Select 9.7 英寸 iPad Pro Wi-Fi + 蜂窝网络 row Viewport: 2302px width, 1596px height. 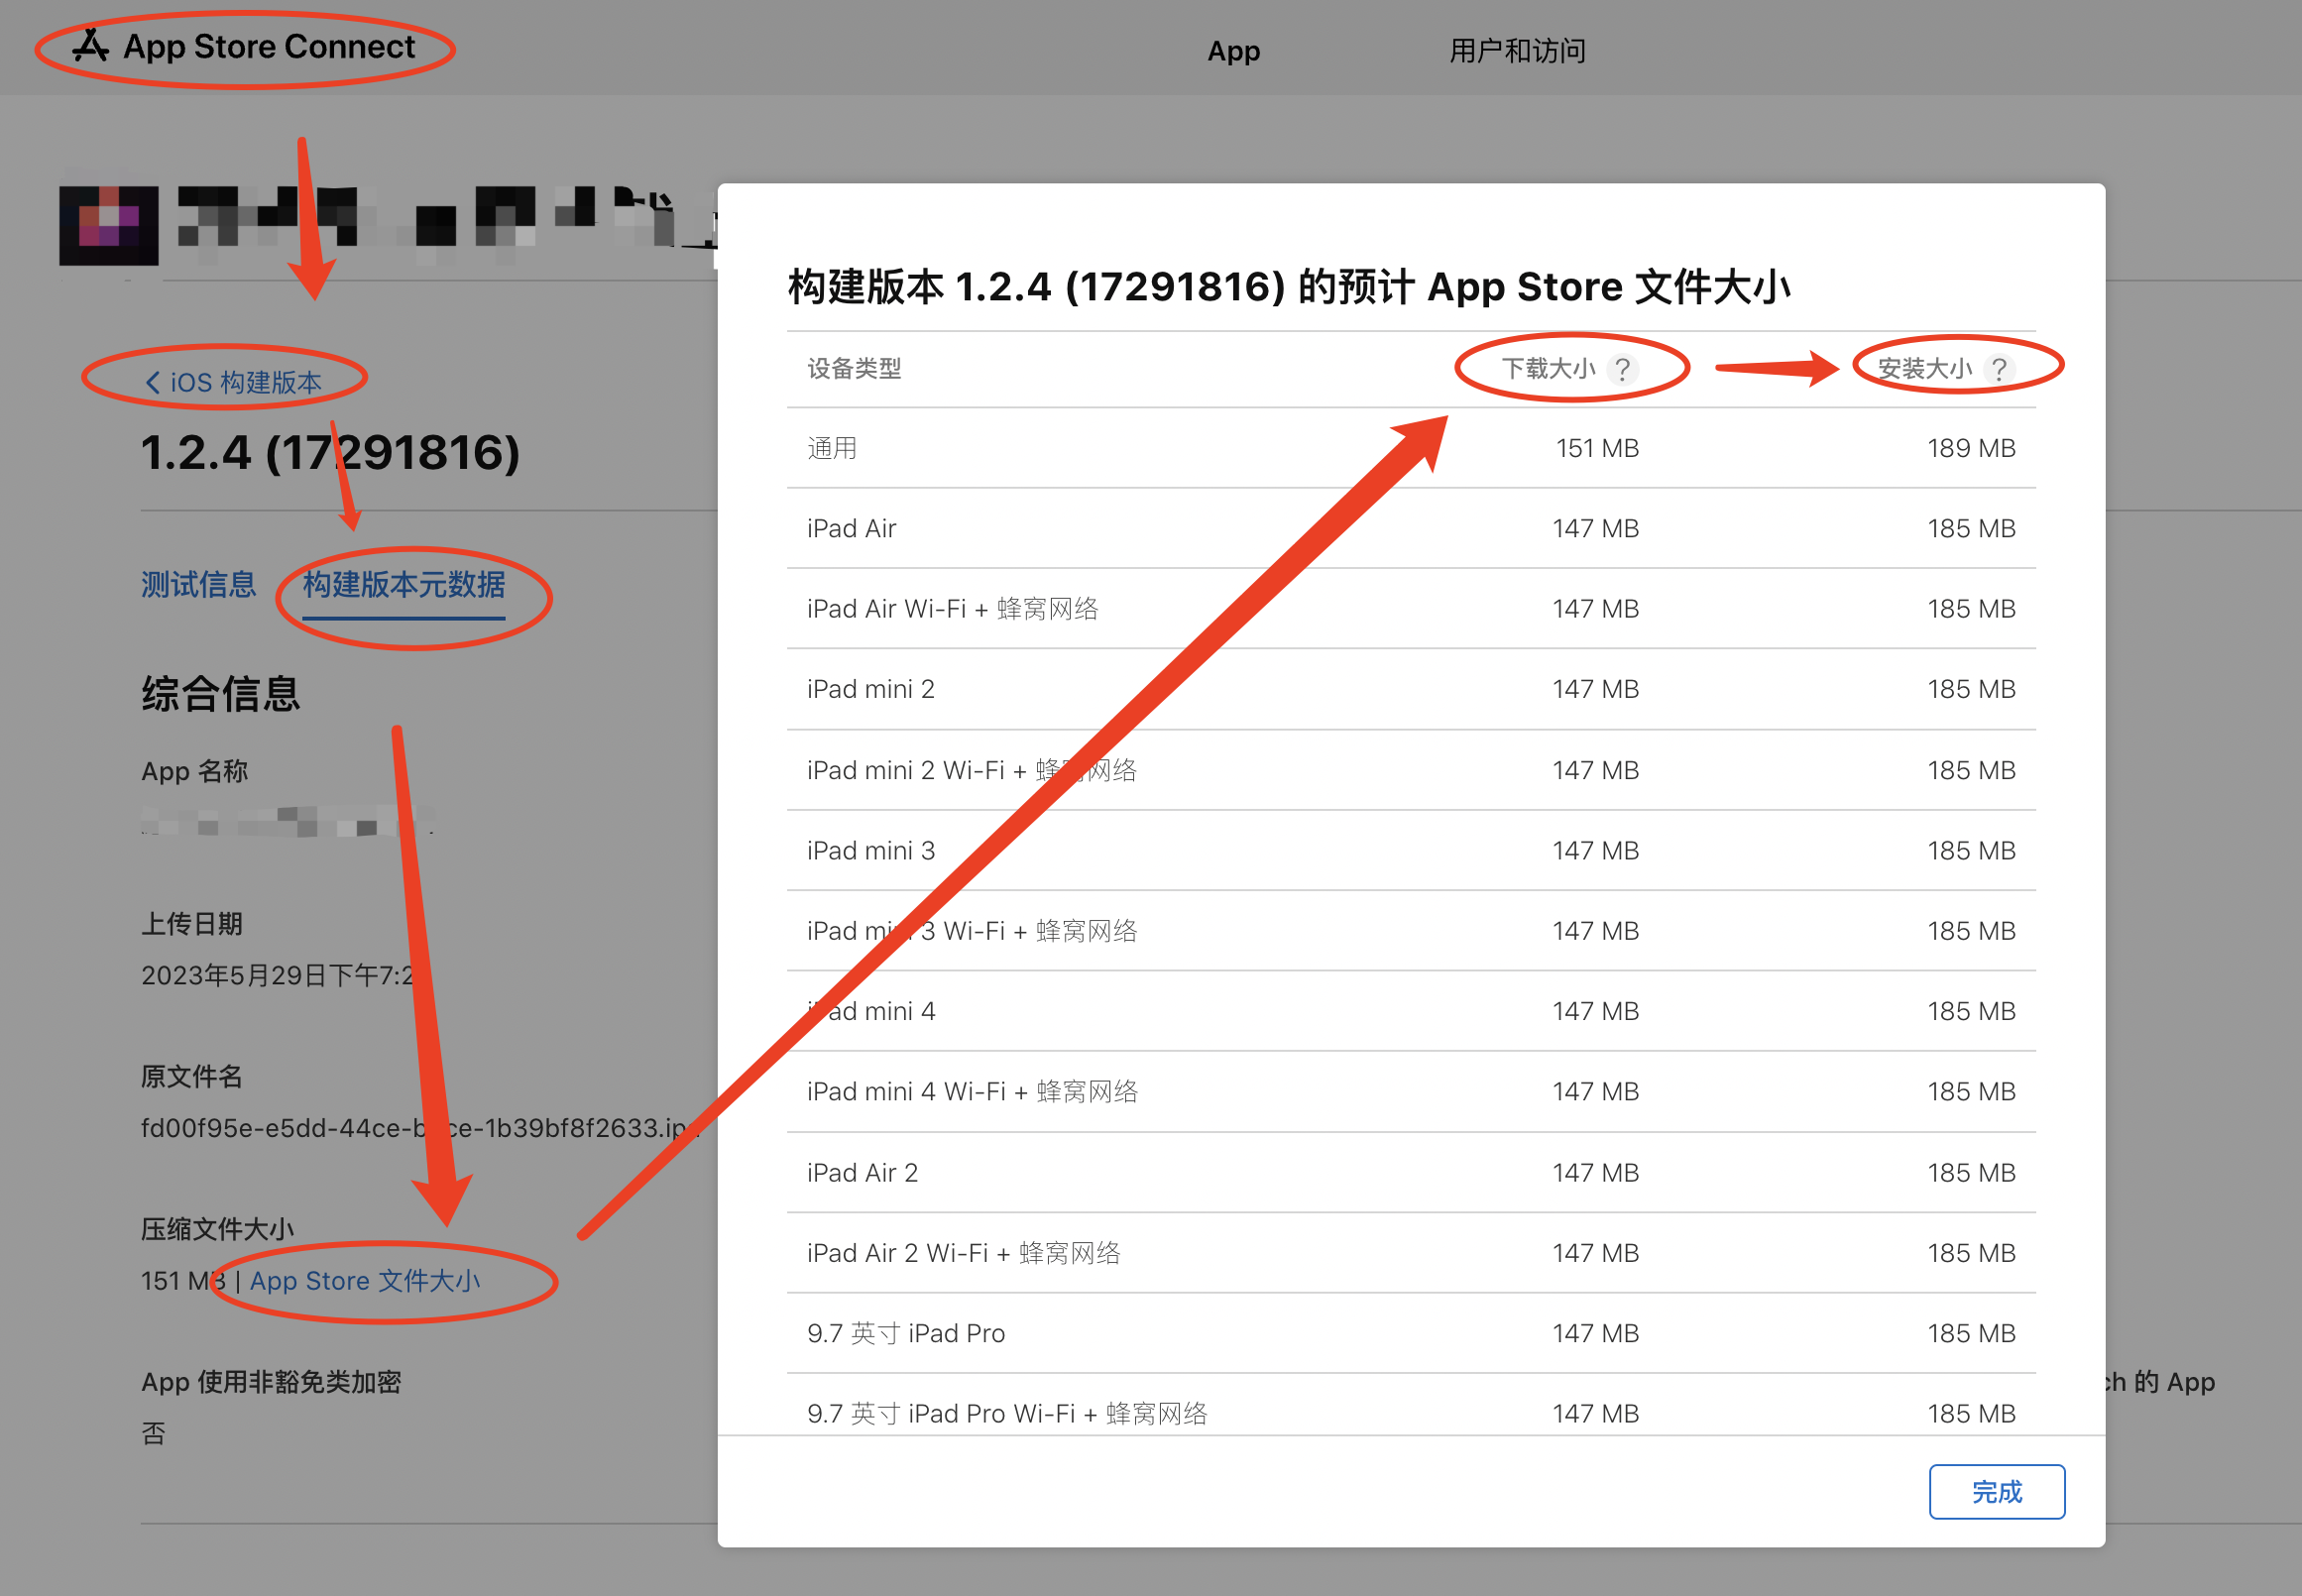click(1411, 1406)
